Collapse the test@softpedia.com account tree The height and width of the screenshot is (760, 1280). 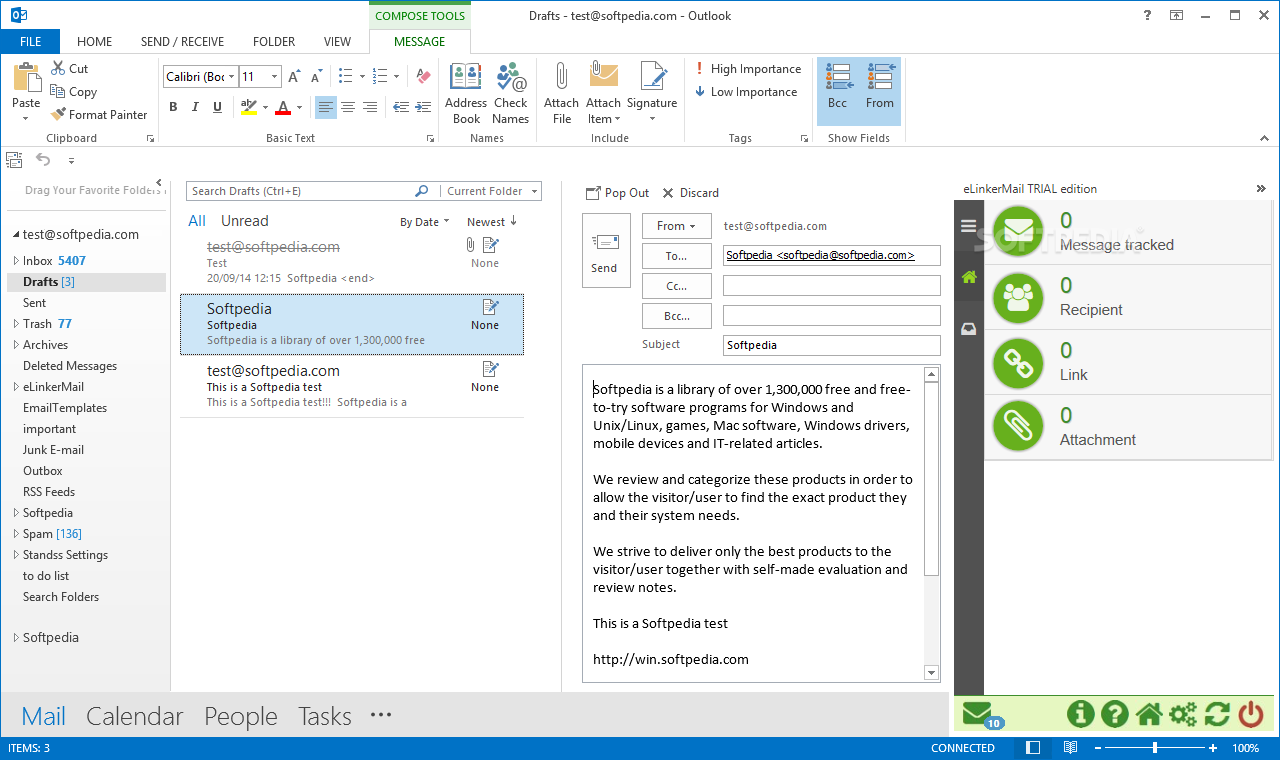point(16,235)
